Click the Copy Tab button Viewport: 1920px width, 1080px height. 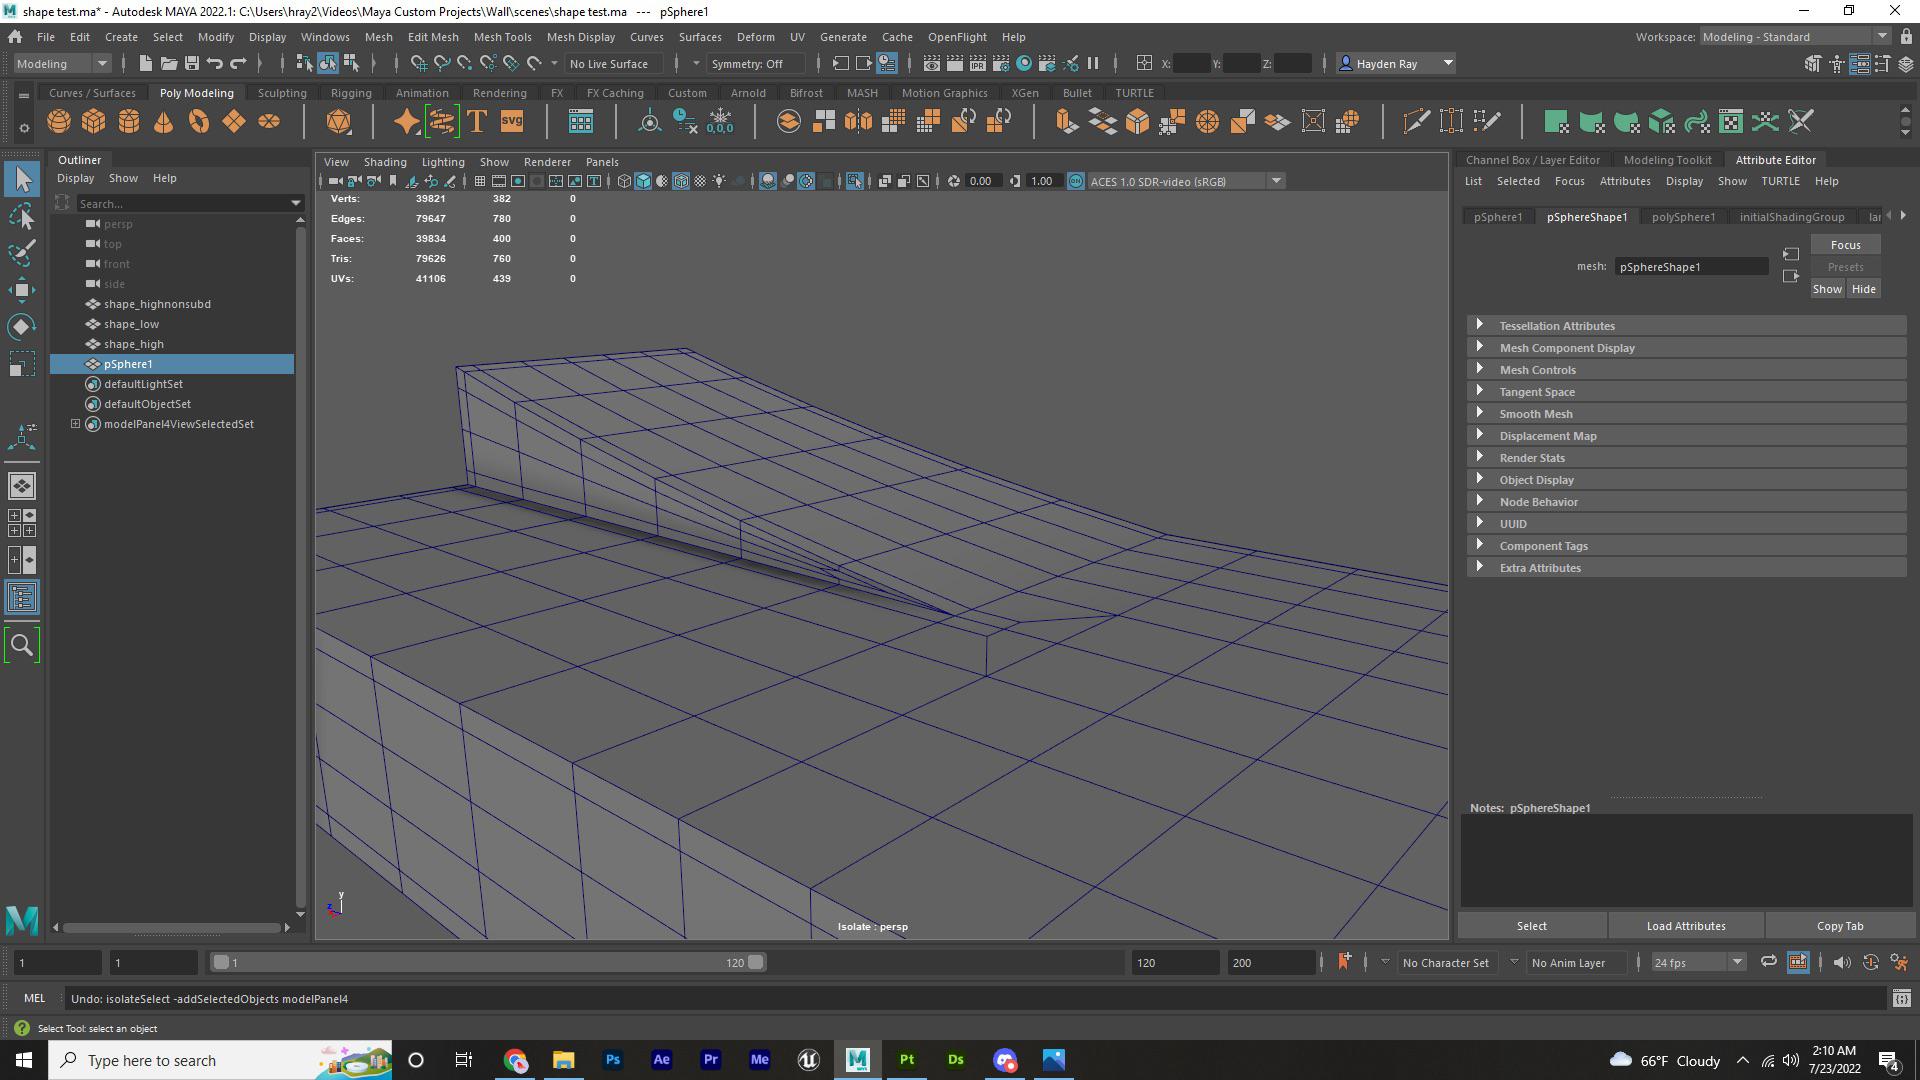tap(1841, 925)
